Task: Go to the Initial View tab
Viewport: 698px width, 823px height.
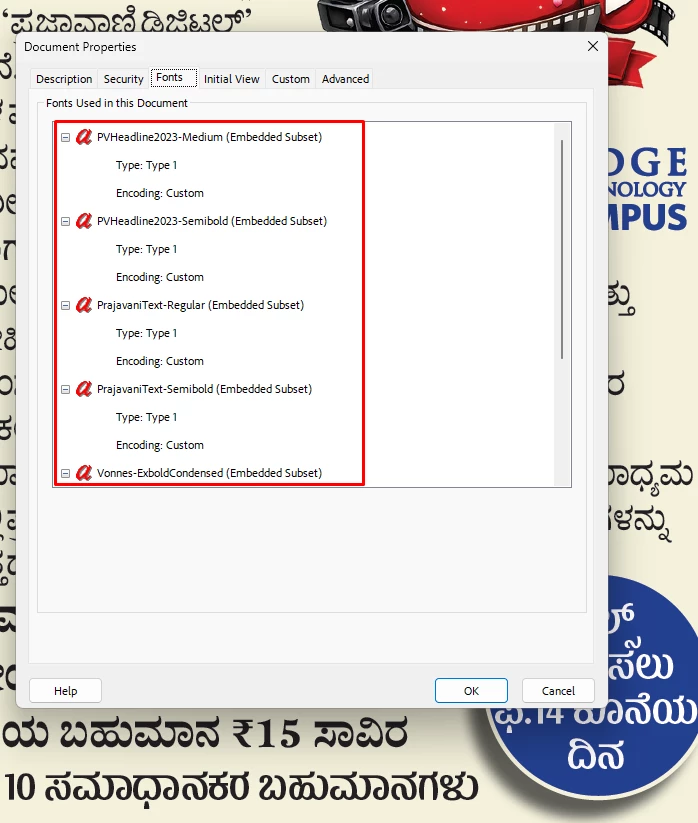Action: coord(231,79)
